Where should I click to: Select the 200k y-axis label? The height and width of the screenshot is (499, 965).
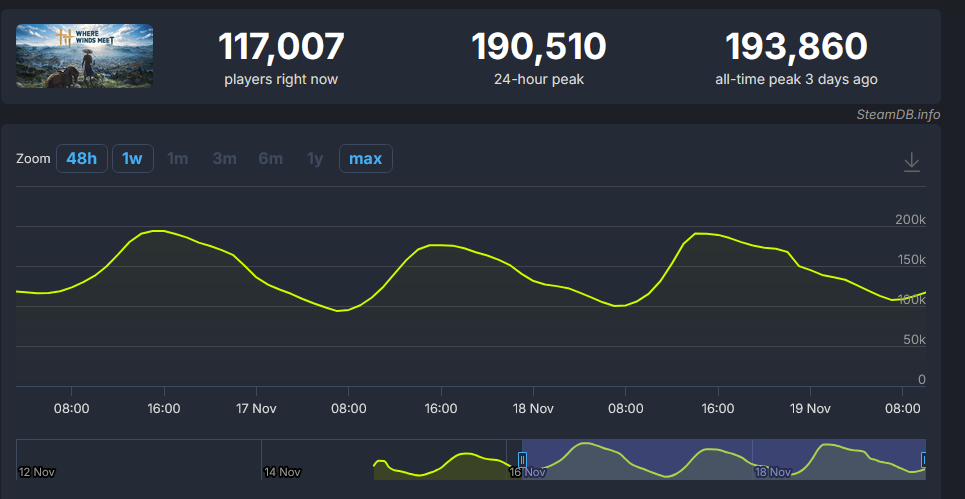[910, 220]
